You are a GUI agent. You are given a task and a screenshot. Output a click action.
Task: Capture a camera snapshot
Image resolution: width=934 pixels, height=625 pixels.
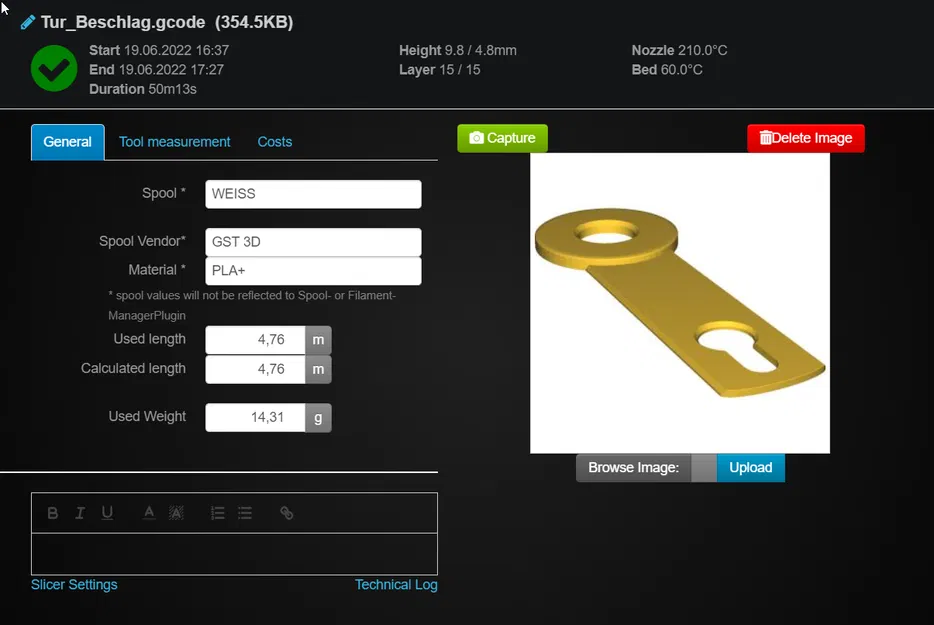(x=502, y=138)
